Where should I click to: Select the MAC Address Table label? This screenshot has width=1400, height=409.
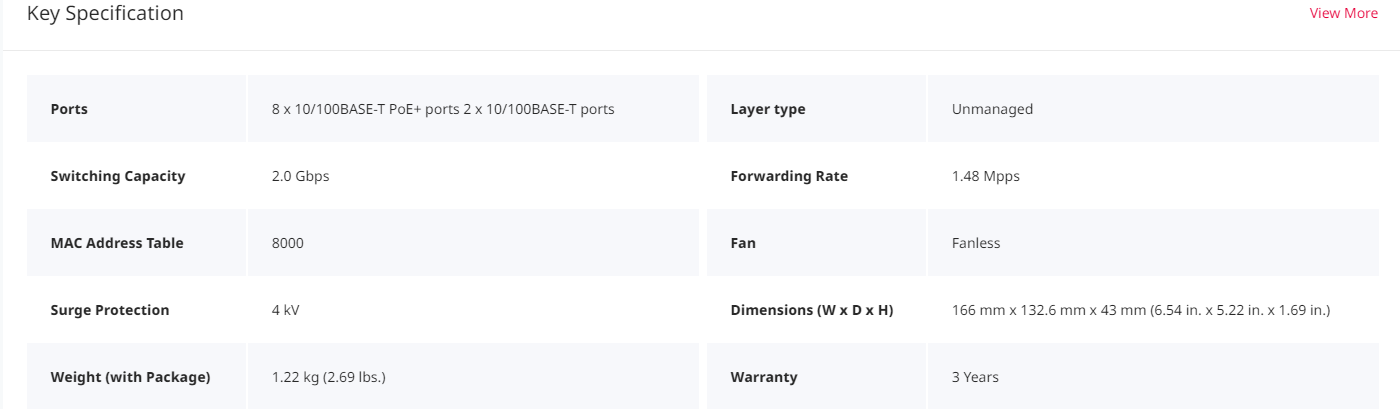tap(117, 243)
